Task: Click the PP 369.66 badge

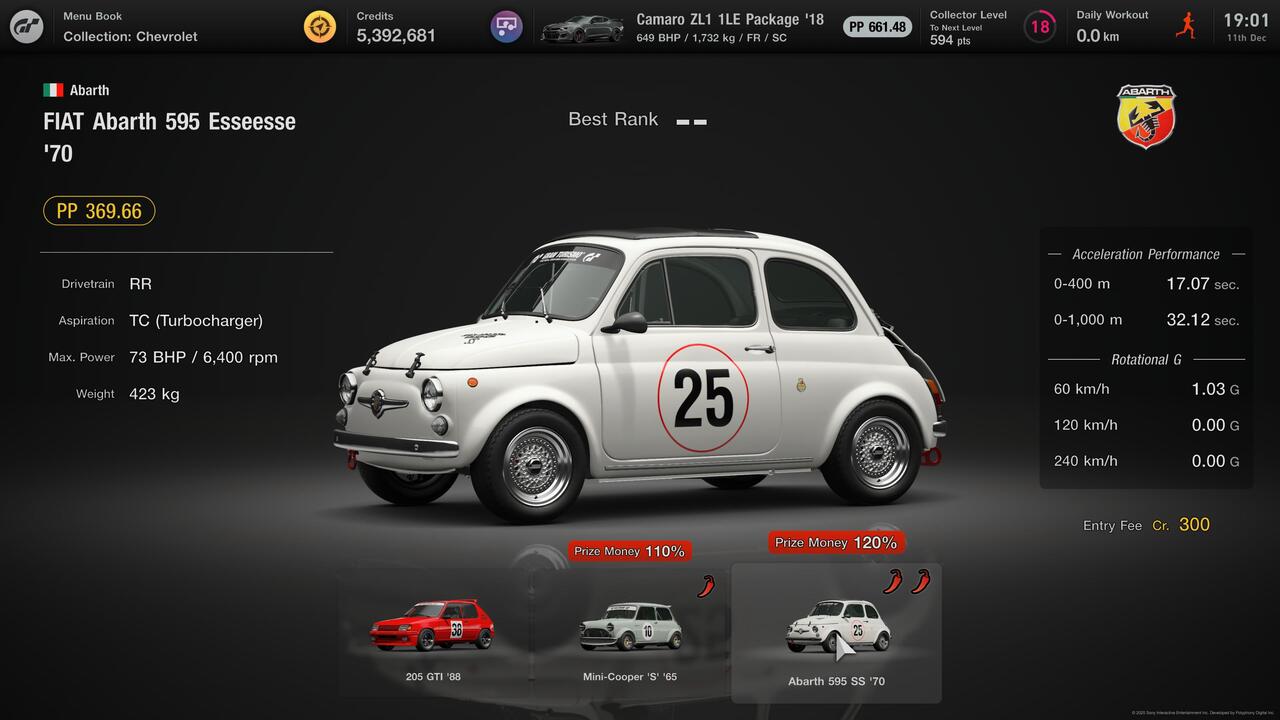Action: pyautogui.click(x=99, y=211)
